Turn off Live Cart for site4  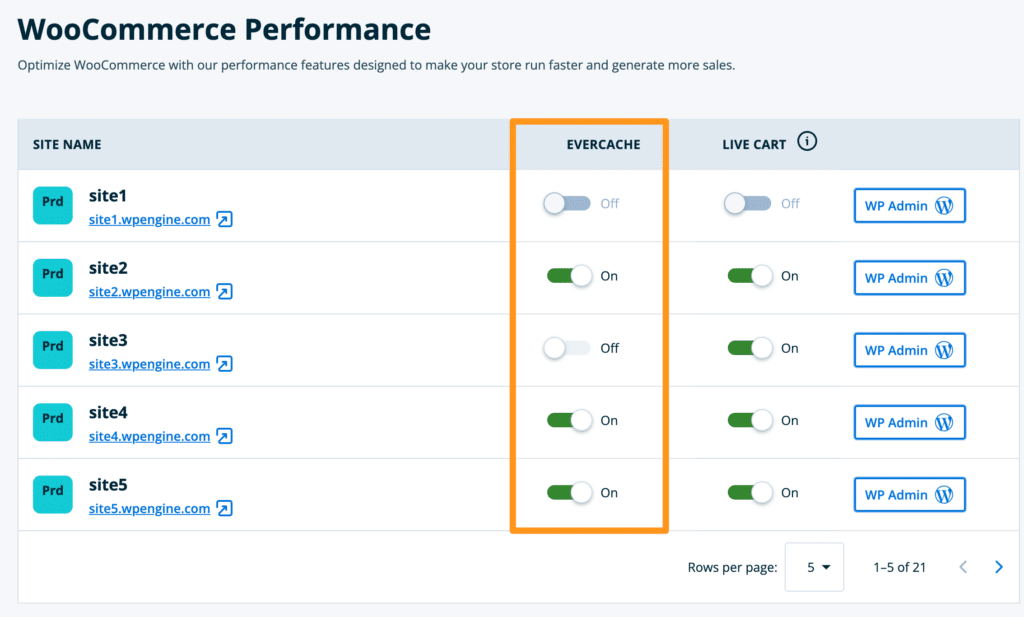750,421
